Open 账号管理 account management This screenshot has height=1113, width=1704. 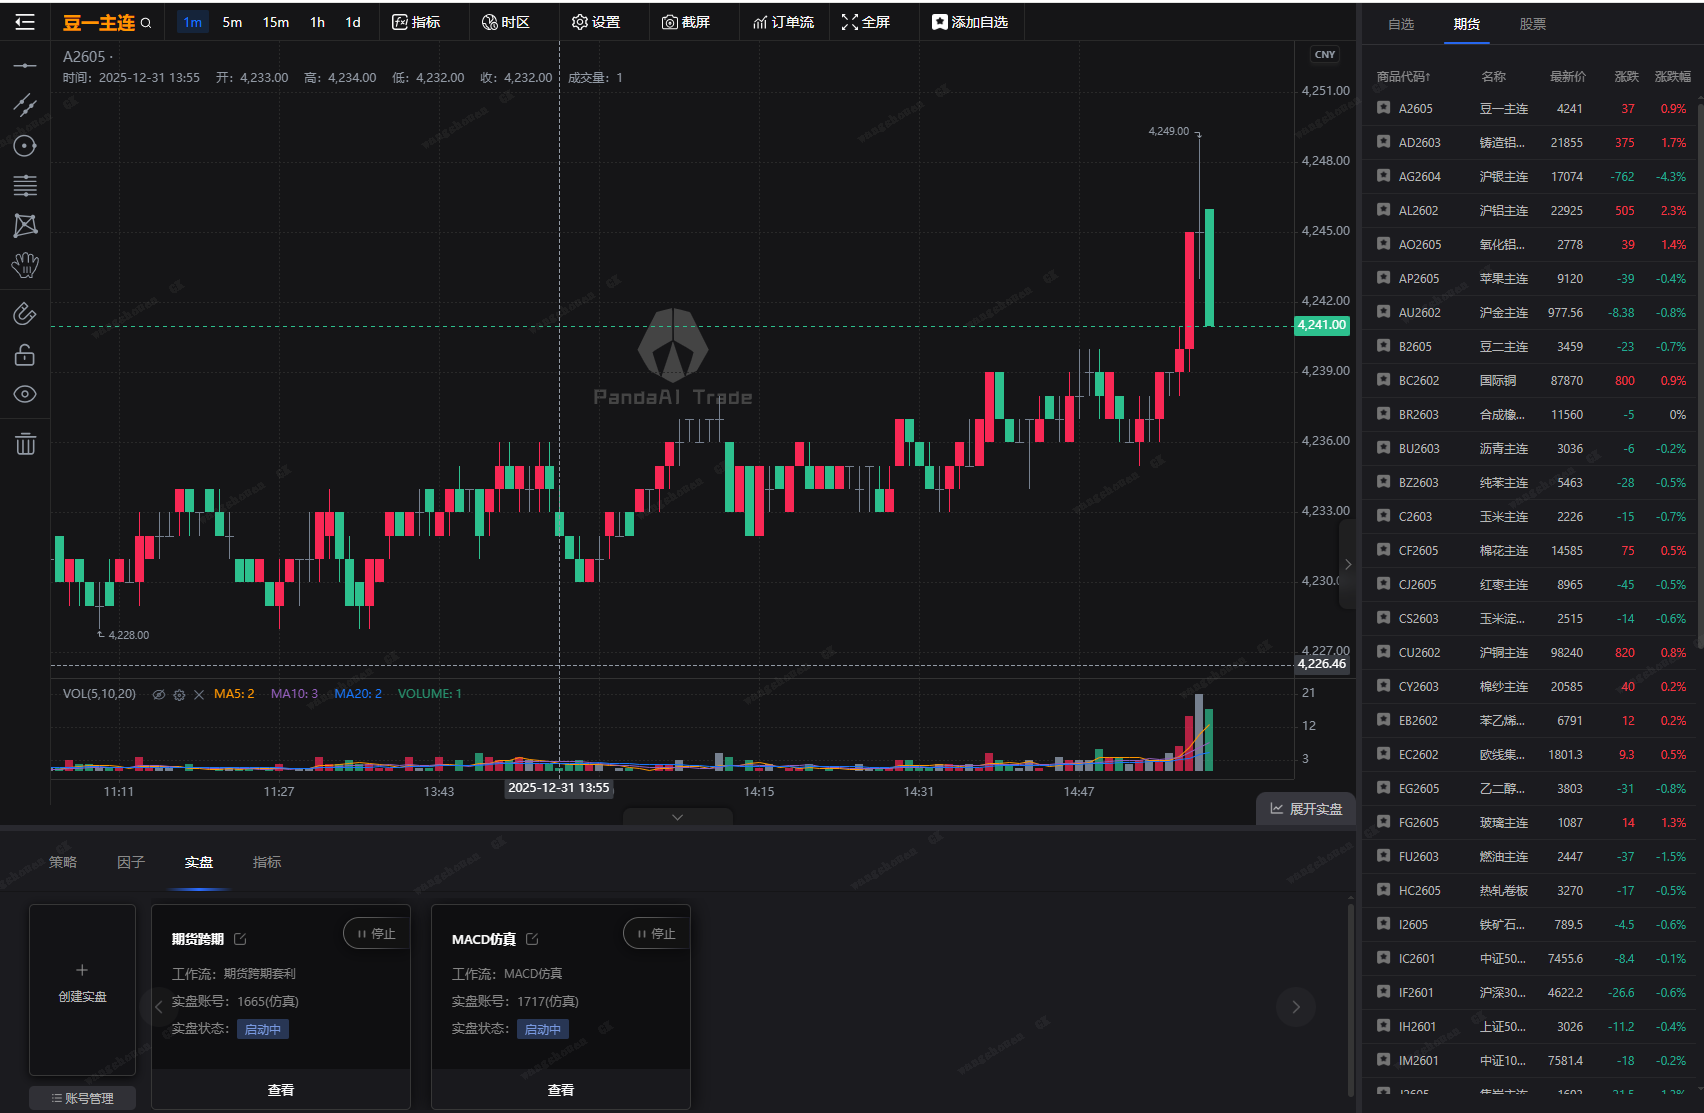click(82, 1098)
